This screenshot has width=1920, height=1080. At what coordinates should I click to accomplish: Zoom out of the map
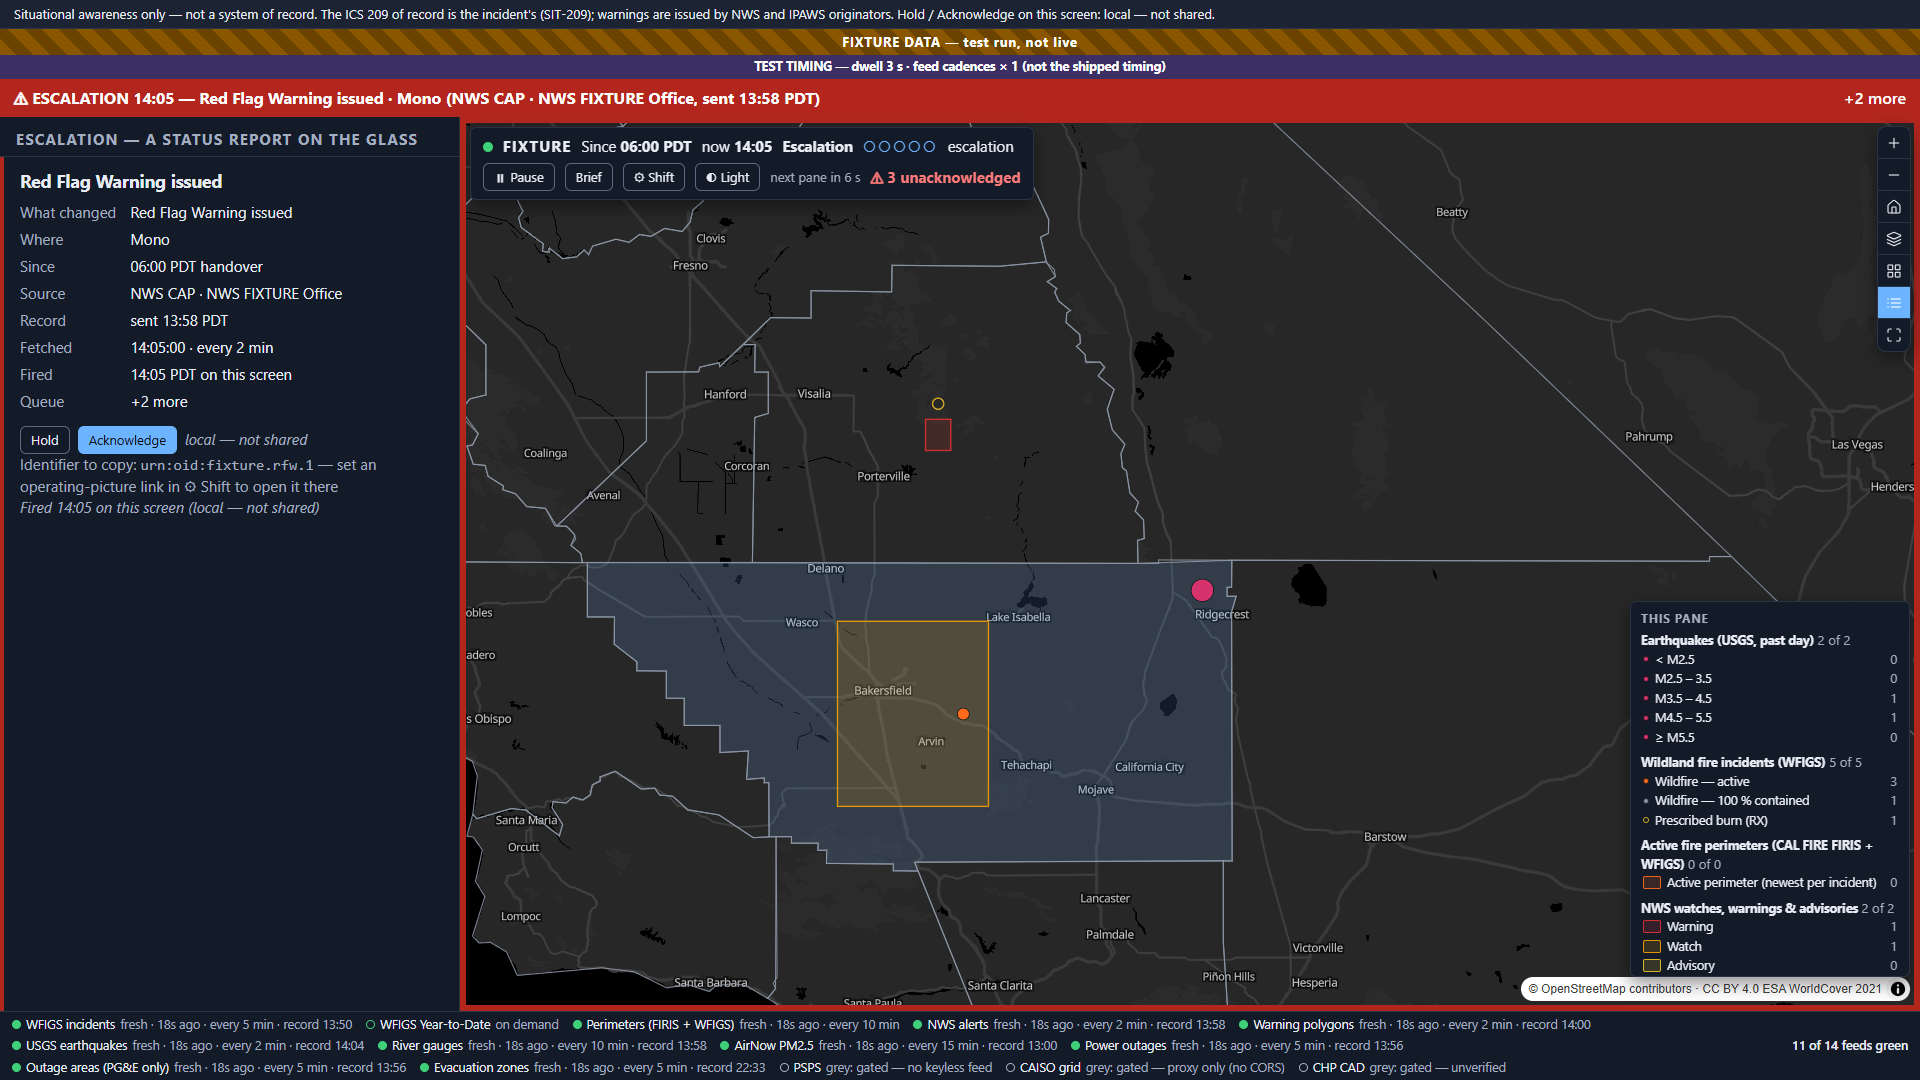pos(1893,175)
